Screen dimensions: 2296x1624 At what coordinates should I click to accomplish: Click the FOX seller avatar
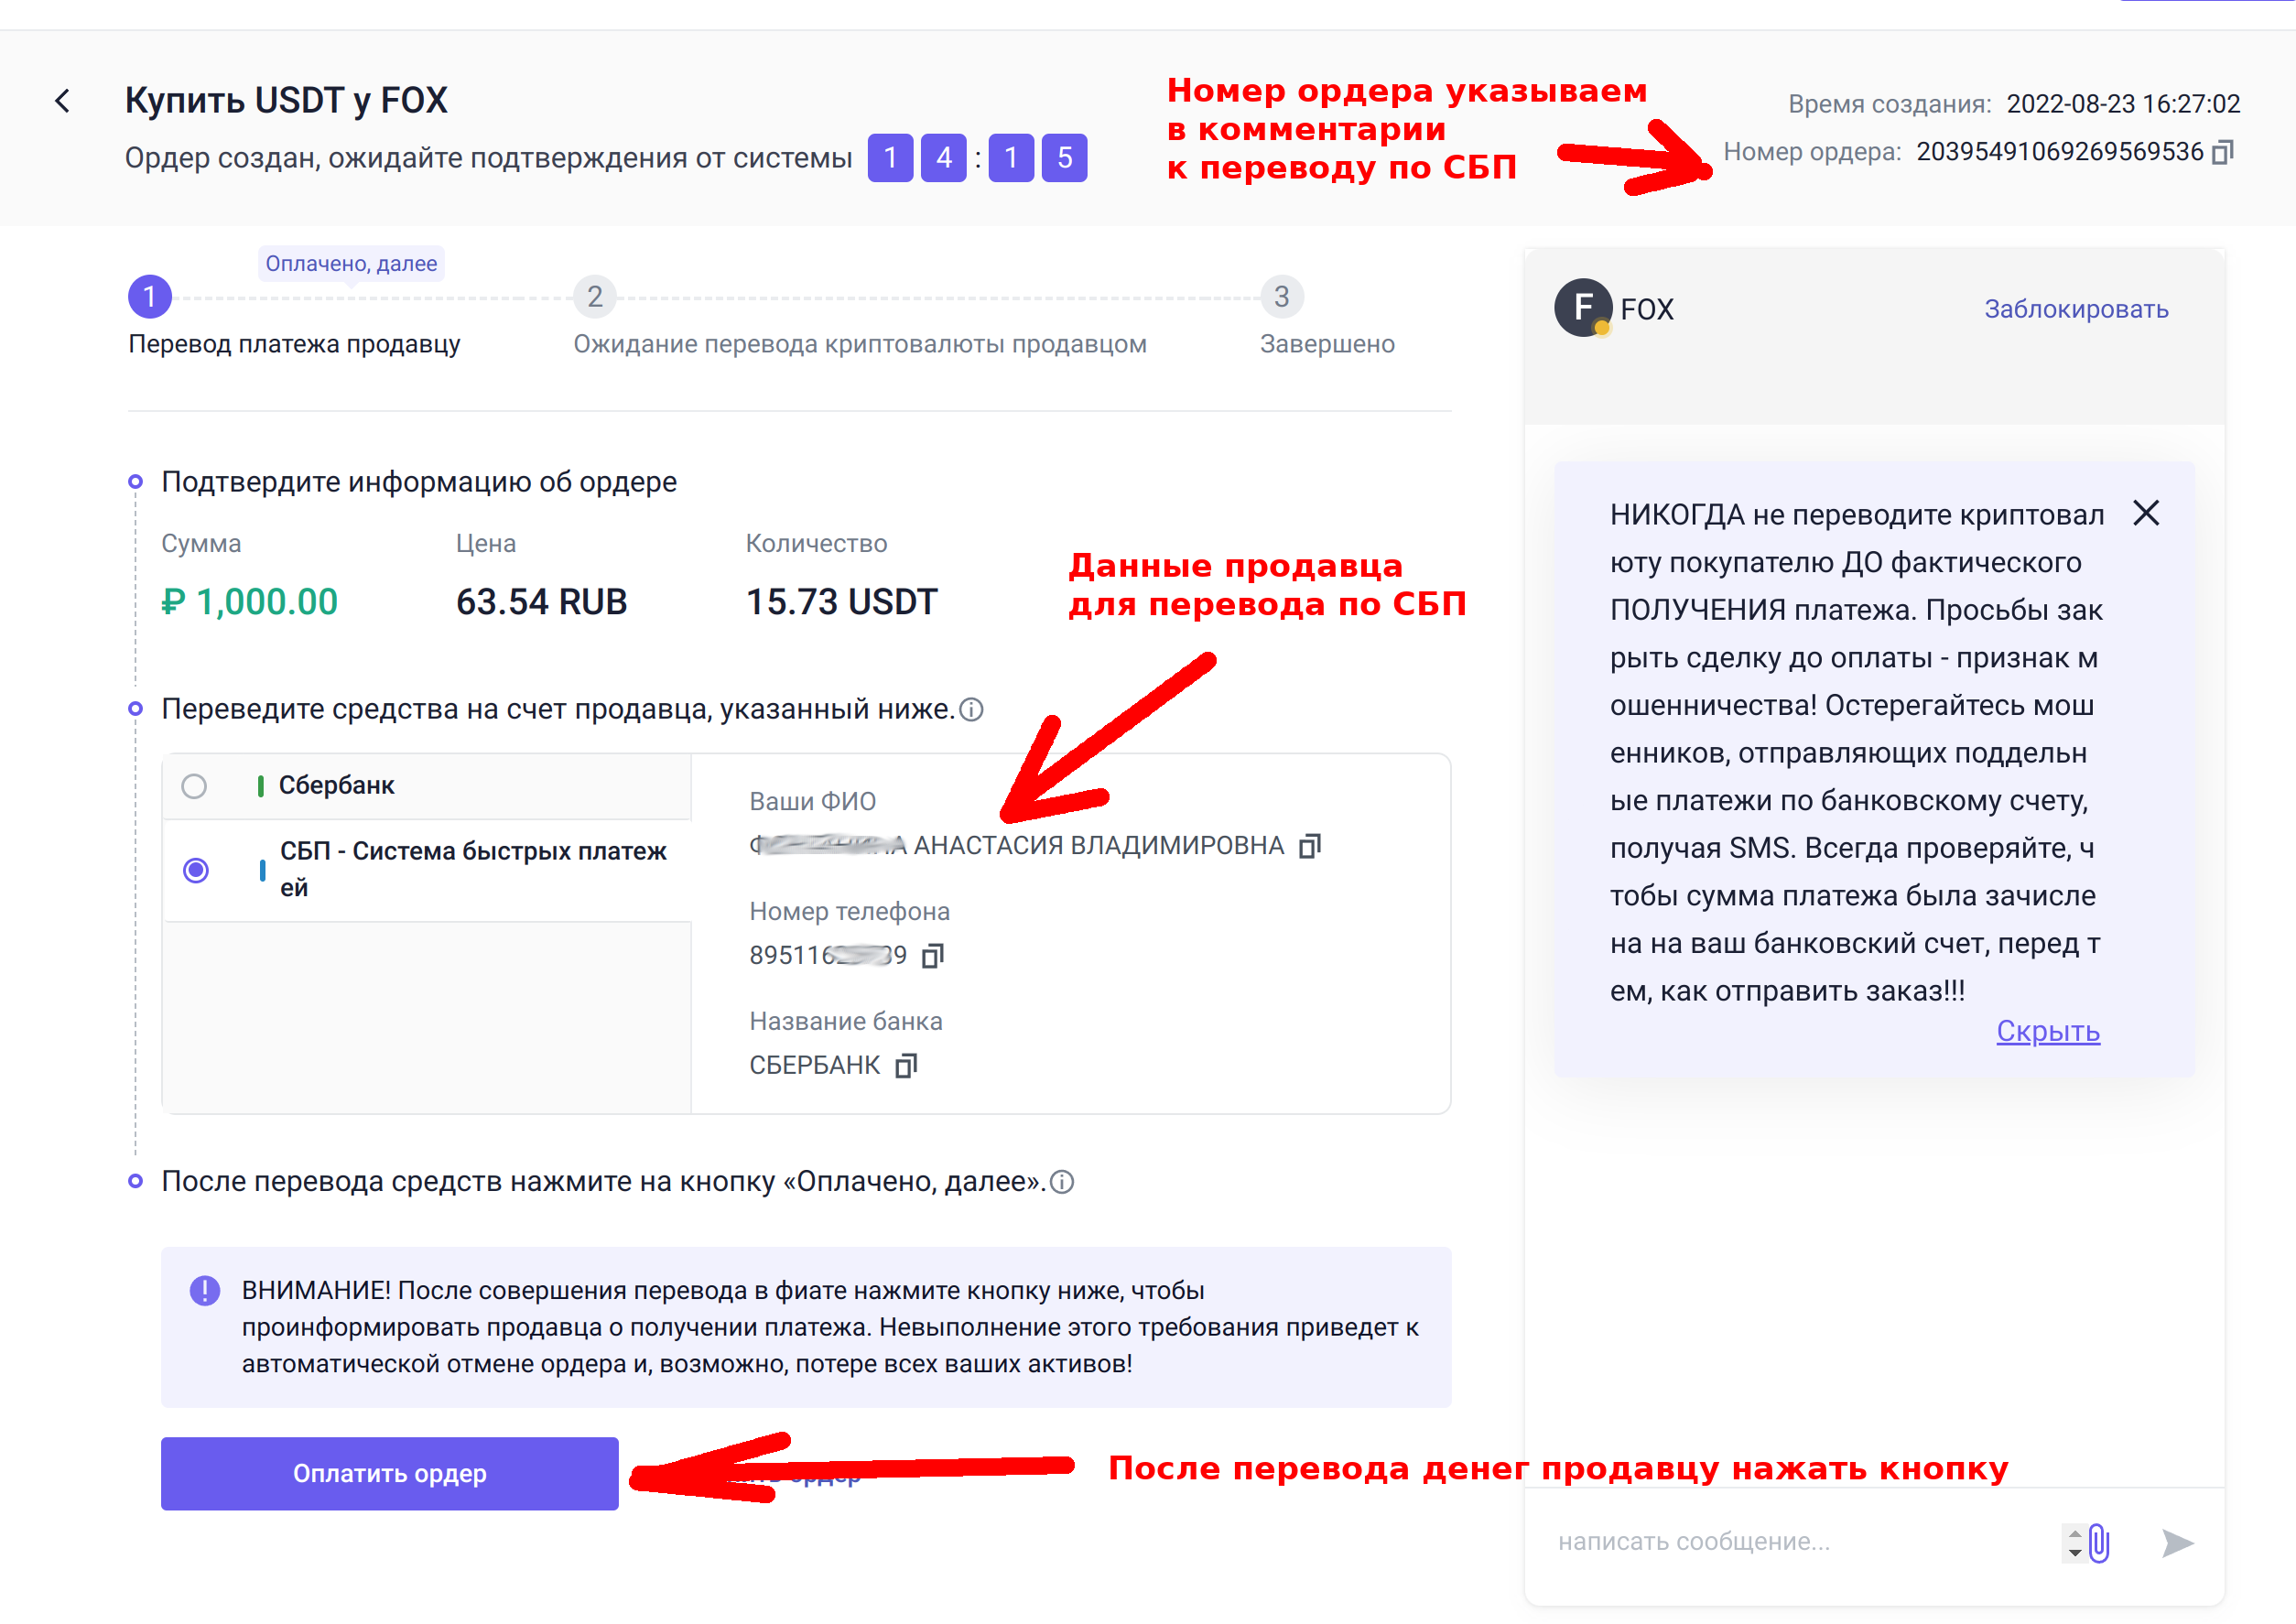click(1582, 308)
